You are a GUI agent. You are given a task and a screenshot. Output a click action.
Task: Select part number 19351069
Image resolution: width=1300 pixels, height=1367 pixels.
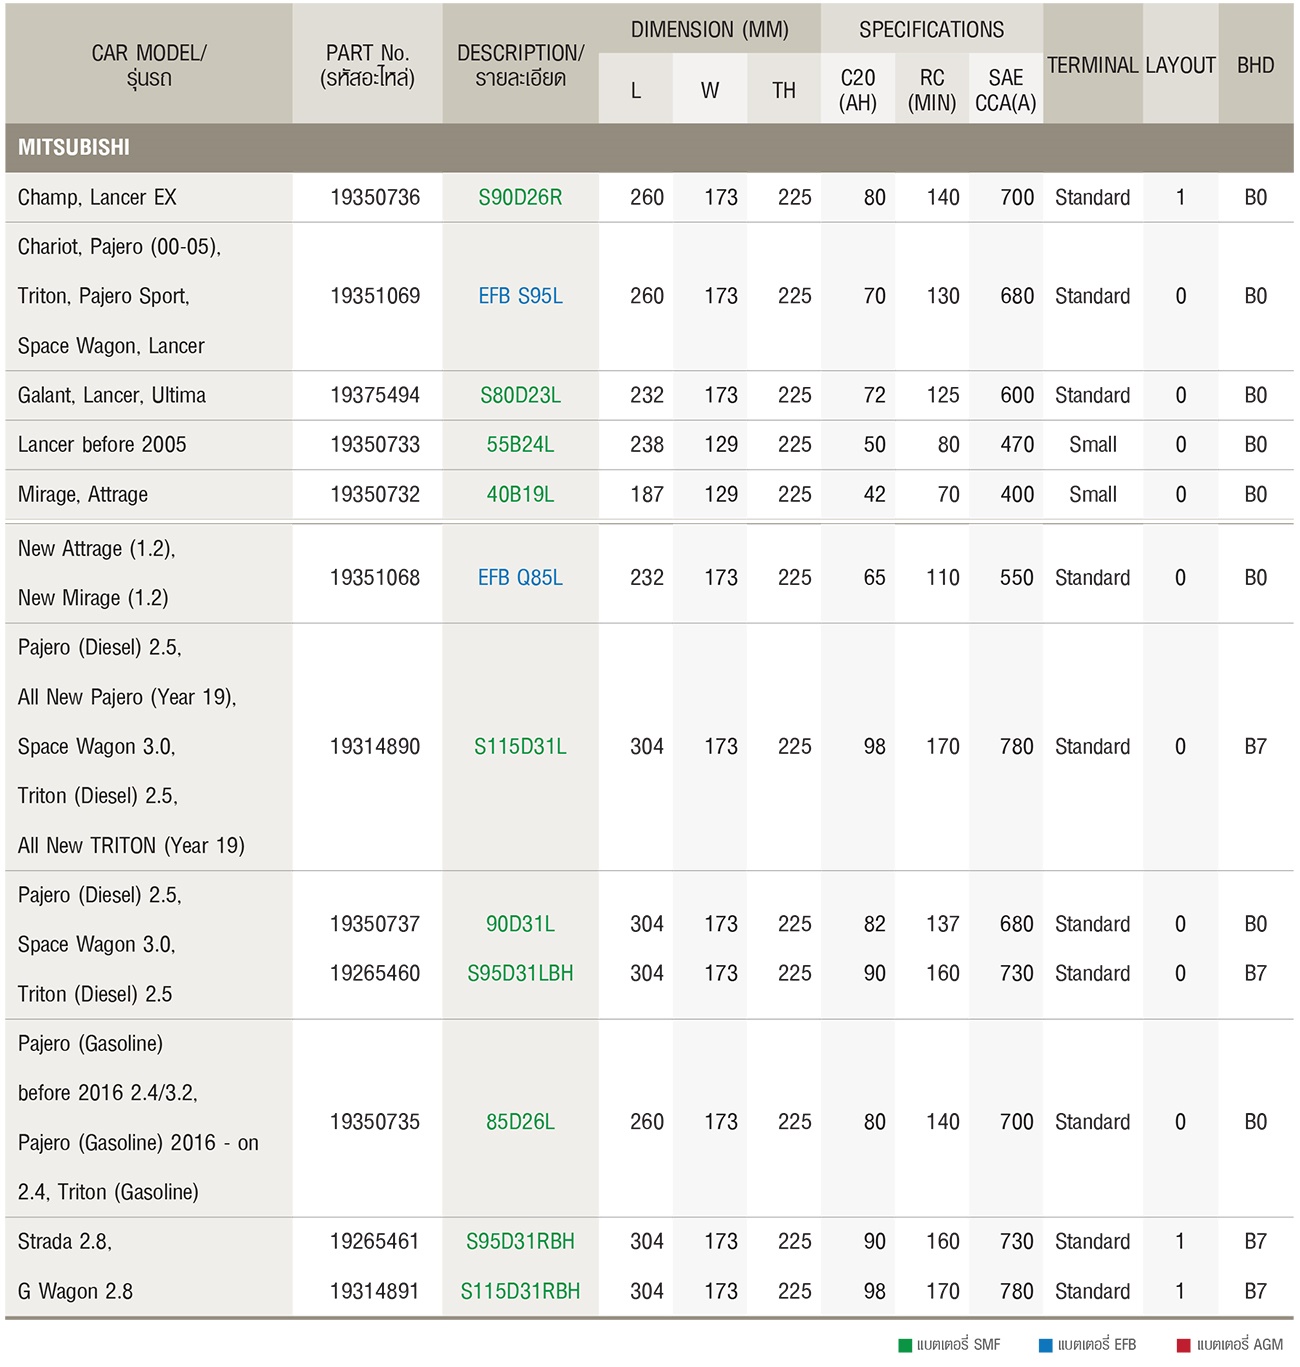[x=375, y=296]
